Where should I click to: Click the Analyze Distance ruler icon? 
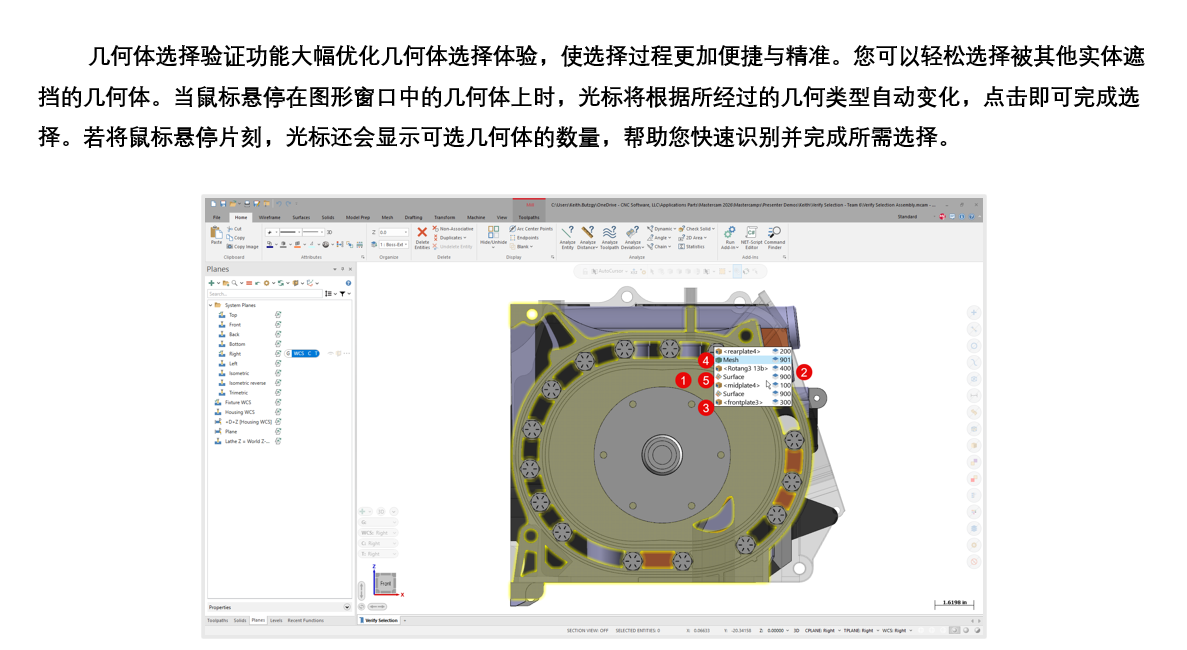click(x=588, y=232)
